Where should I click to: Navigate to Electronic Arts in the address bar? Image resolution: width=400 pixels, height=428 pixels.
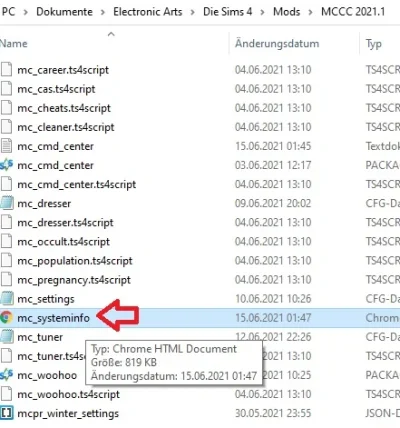(x=148, y=12)
